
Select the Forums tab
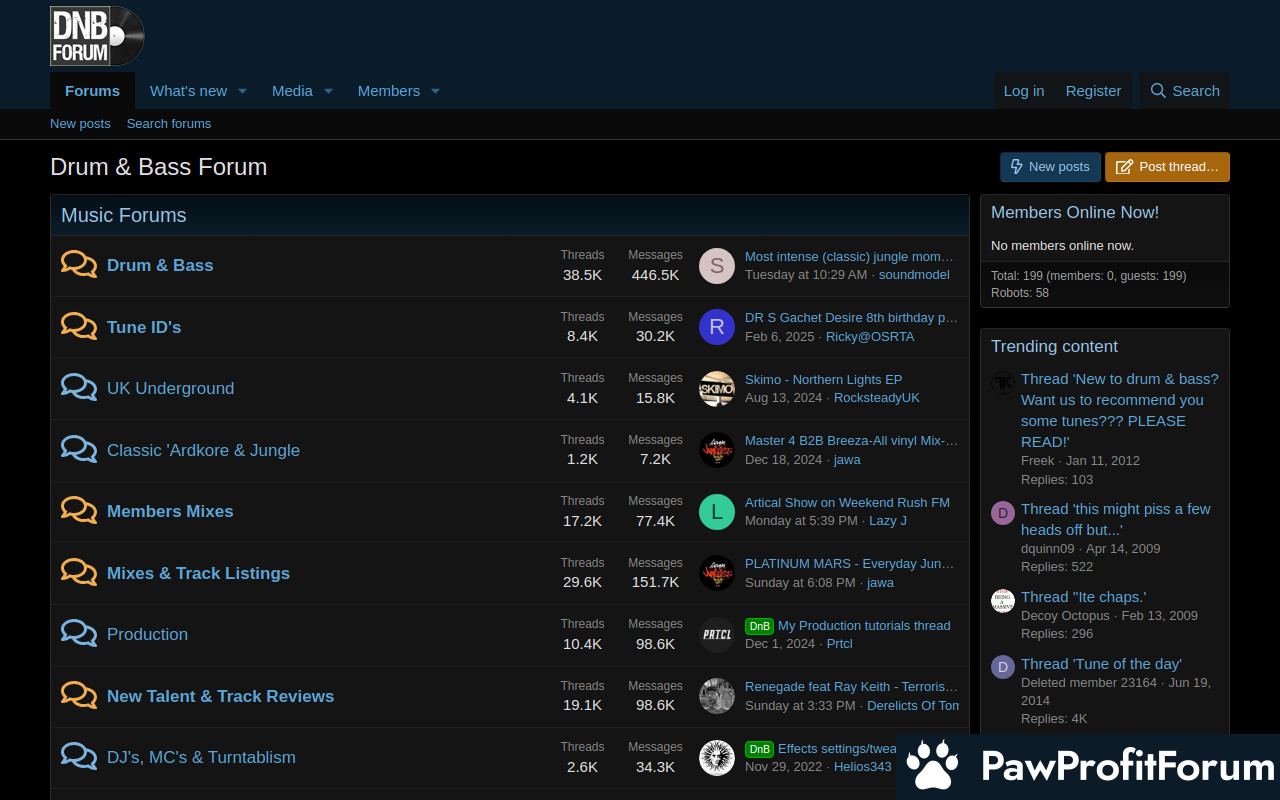point(92,91)
